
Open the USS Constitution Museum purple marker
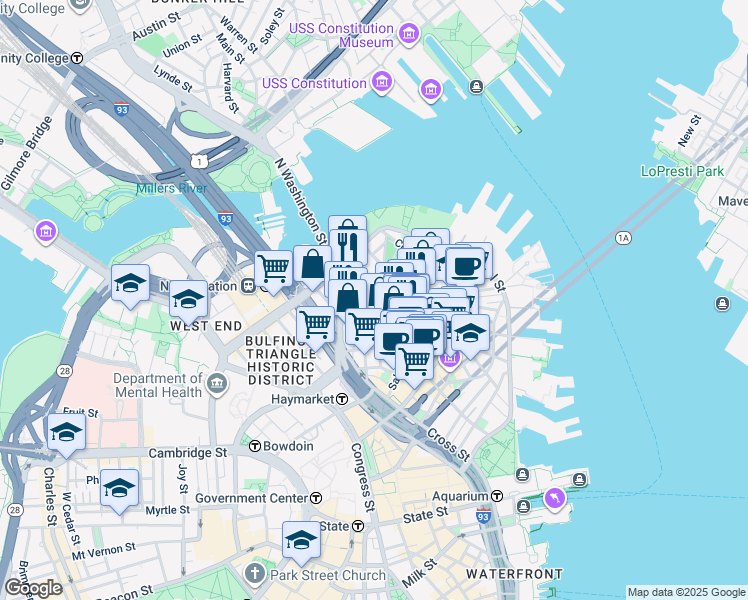[409, 34]
